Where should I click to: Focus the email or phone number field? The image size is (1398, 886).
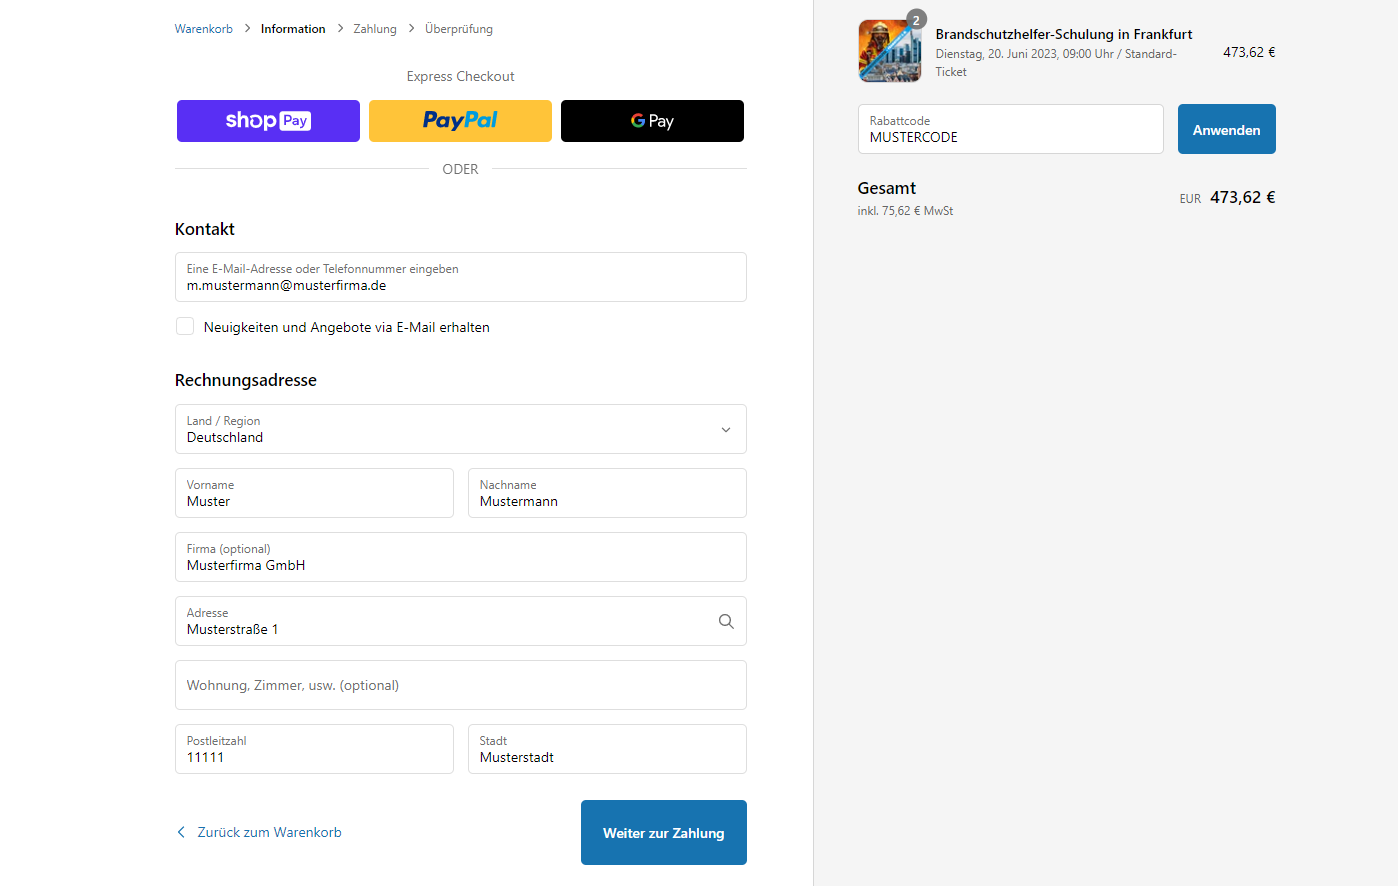(461, 277)
